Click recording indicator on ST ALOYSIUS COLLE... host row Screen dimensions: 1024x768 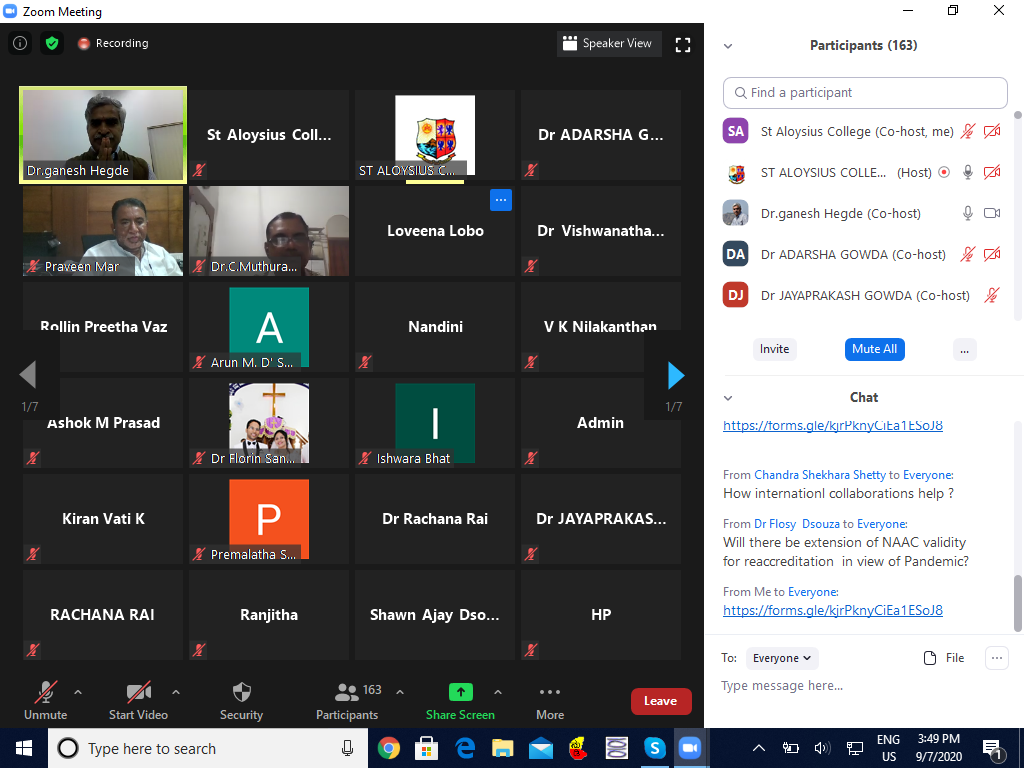click(944, 172)
